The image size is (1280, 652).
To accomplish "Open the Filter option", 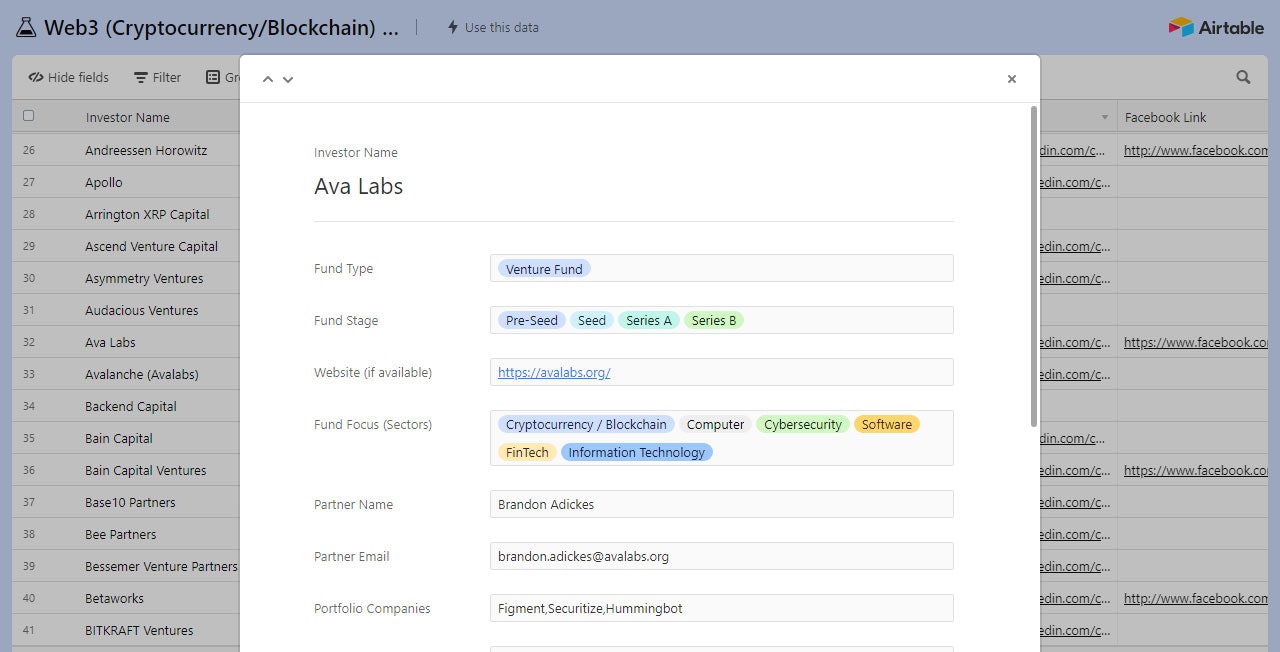I will (158, 77).
